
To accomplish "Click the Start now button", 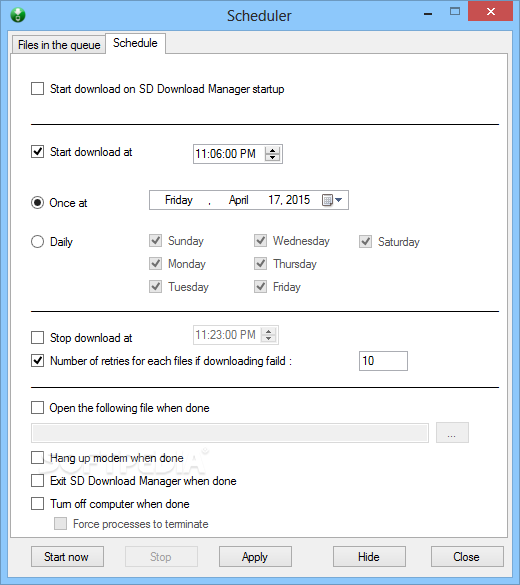I will pyautogui.click(x=67, y=557).
